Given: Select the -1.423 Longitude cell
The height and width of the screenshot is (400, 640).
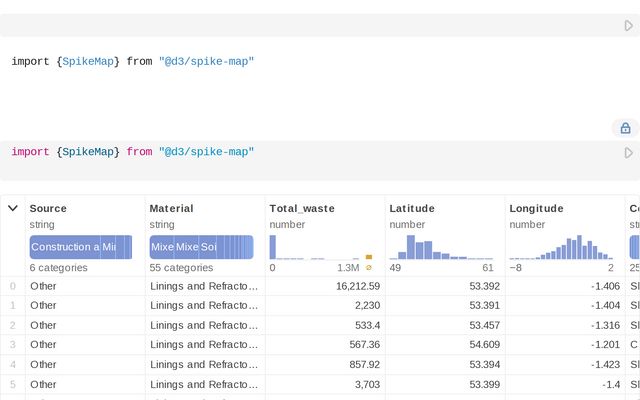Looking at the screenshot, I should (565, 364).
